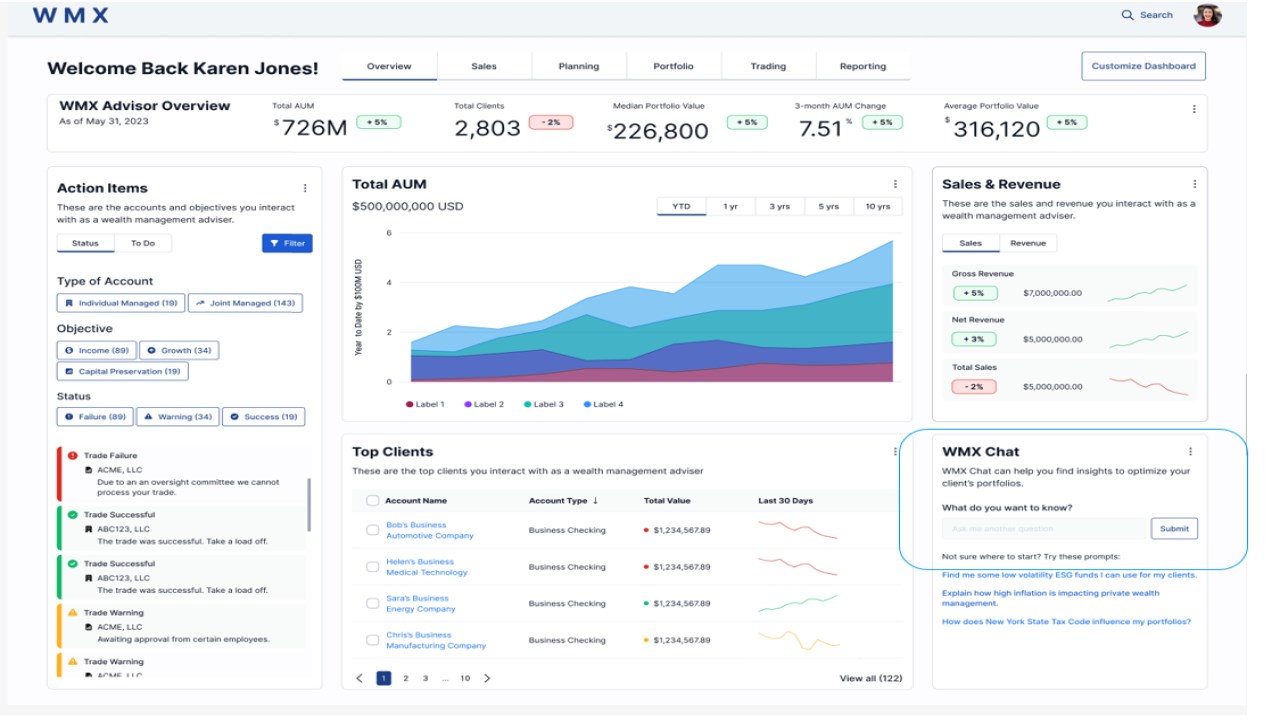The image size is (1280, 720).
Task: Open Total AUM kebab menu
Action: coord(895,184)
